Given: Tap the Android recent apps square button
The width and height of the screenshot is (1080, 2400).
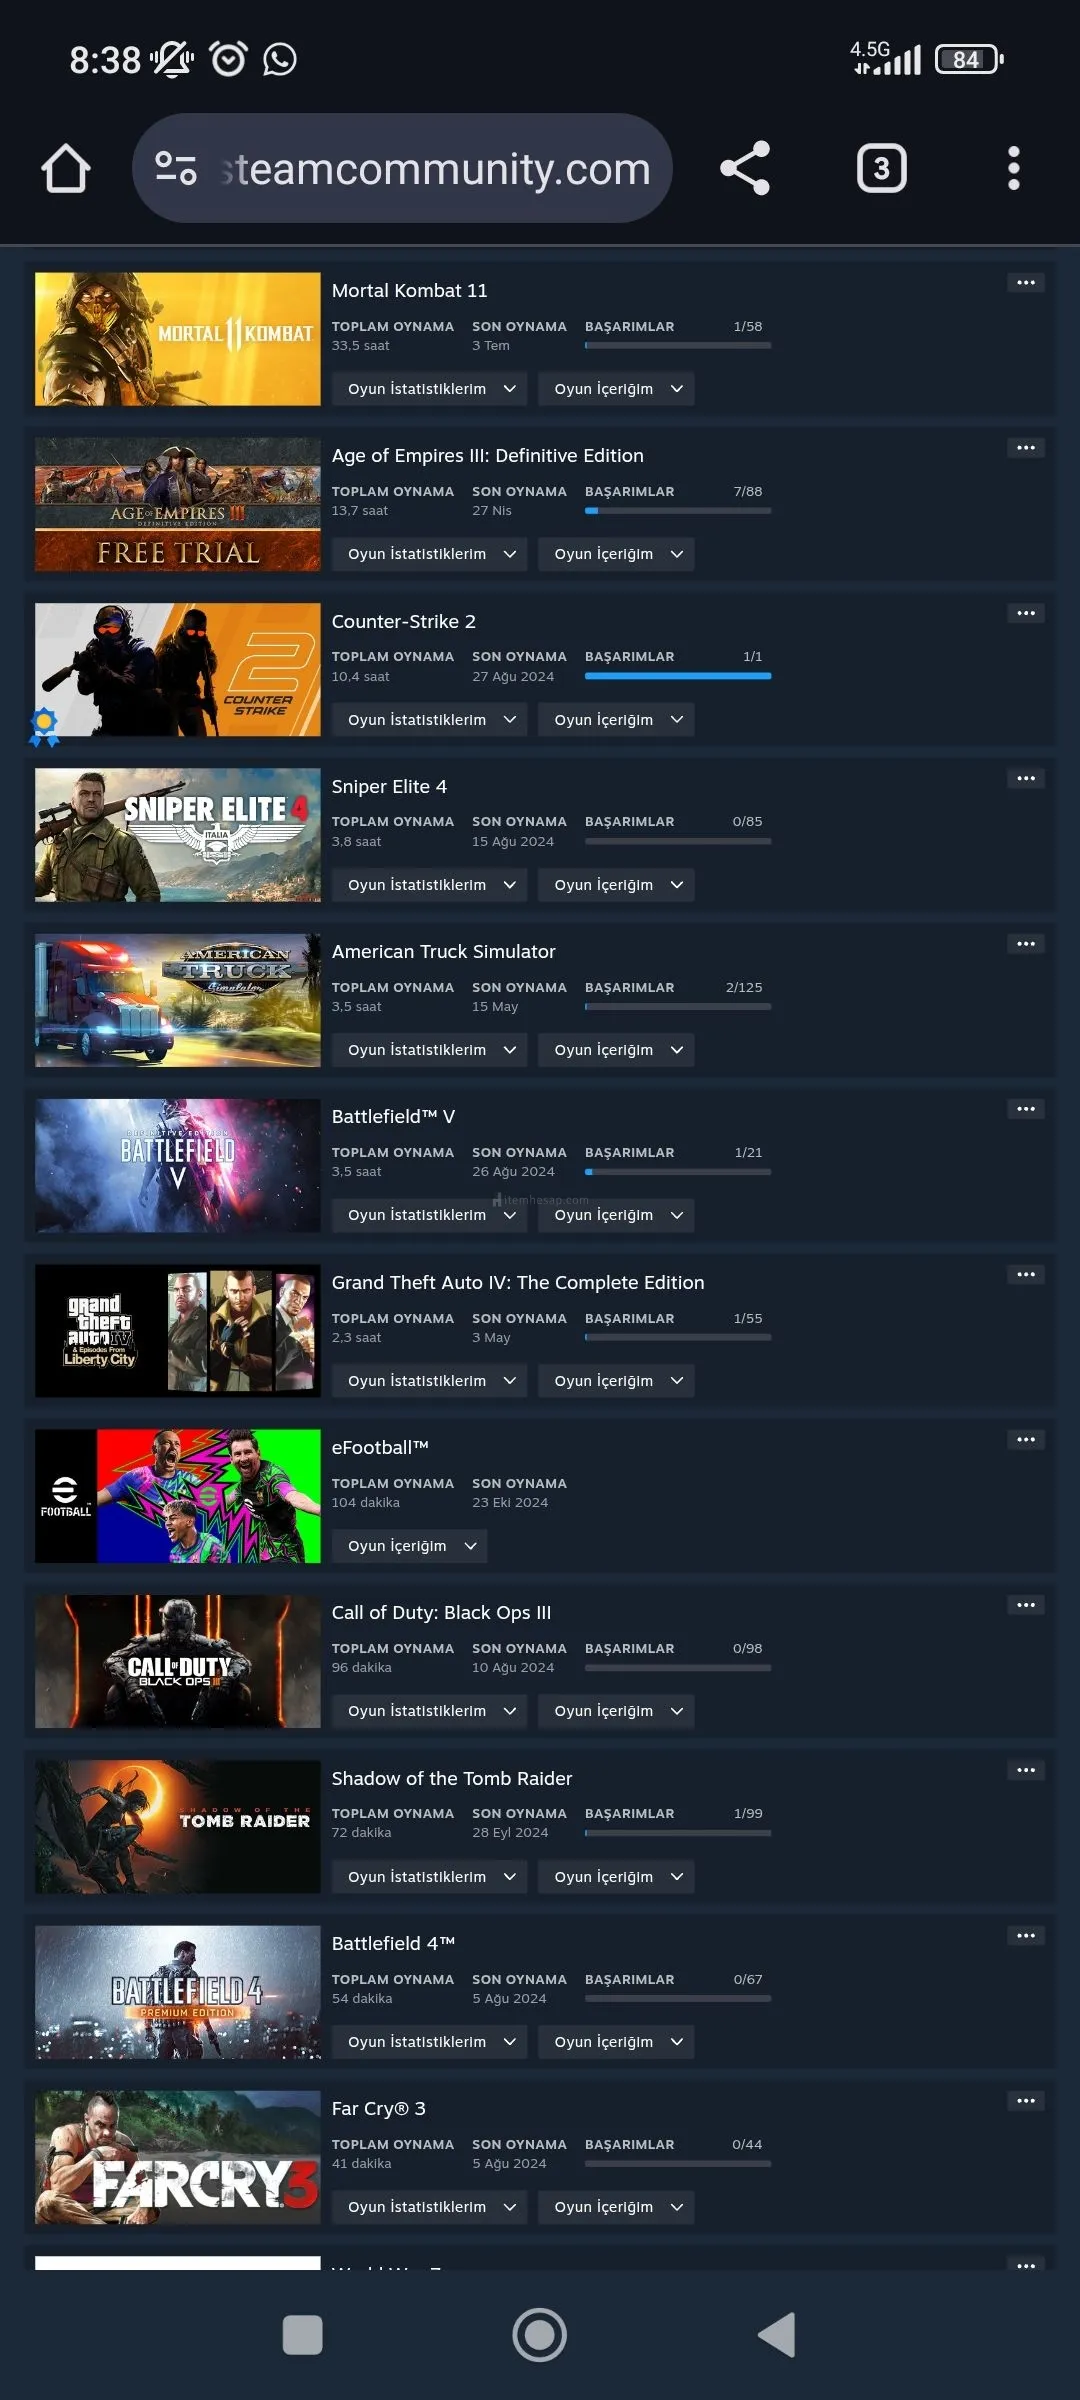Looking at the screenshot, I should click(x=303, y=2335).
